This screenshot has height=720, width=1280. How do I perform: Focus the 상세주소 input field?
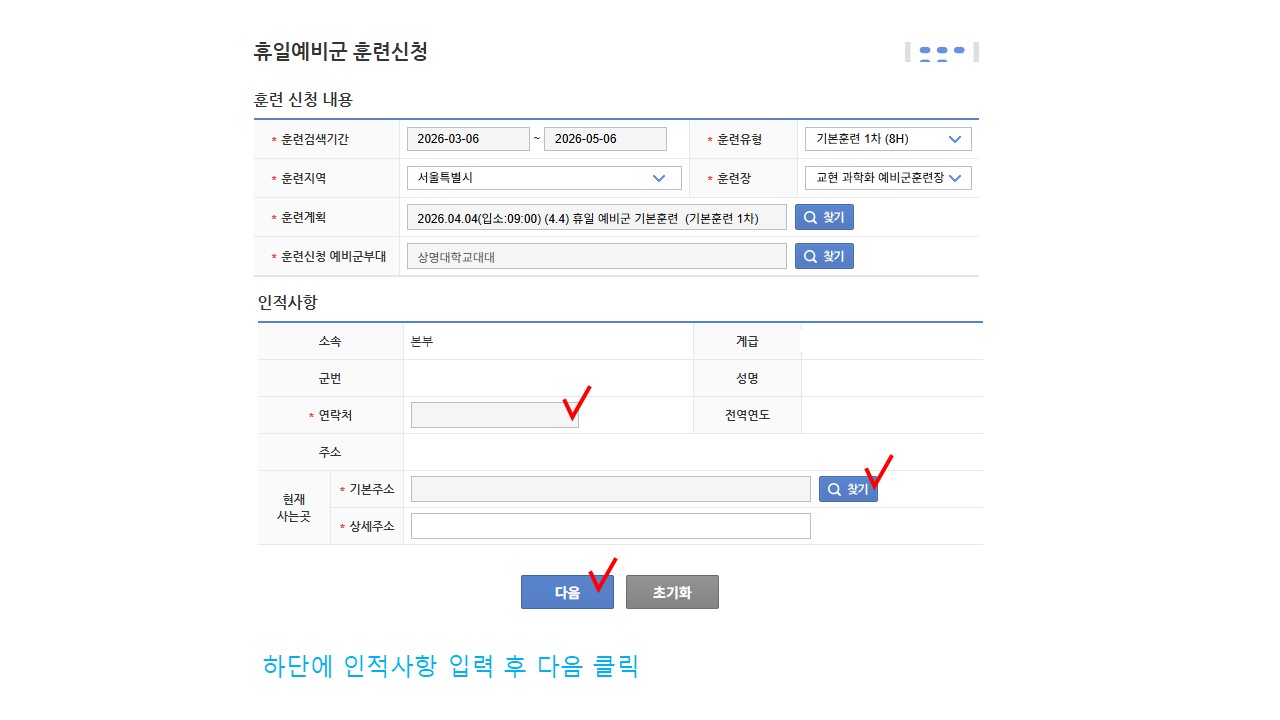tap(610, 526)
